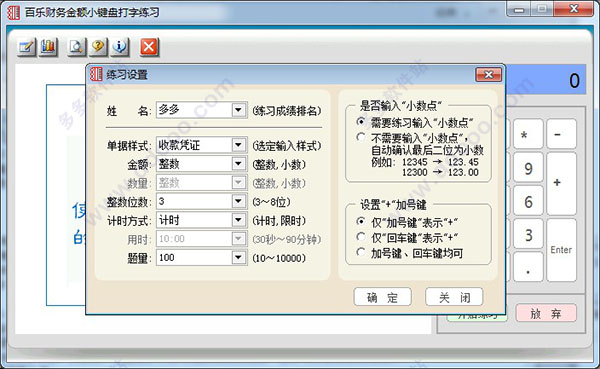Click the asterisk key on keypad

tap(528, 134)
